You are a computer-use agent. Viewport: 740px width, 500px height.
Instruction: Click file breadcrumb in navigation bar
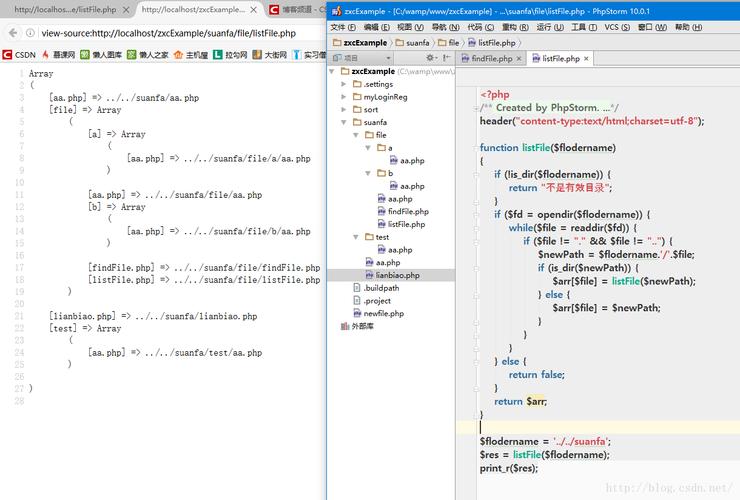tap(448, 43)
